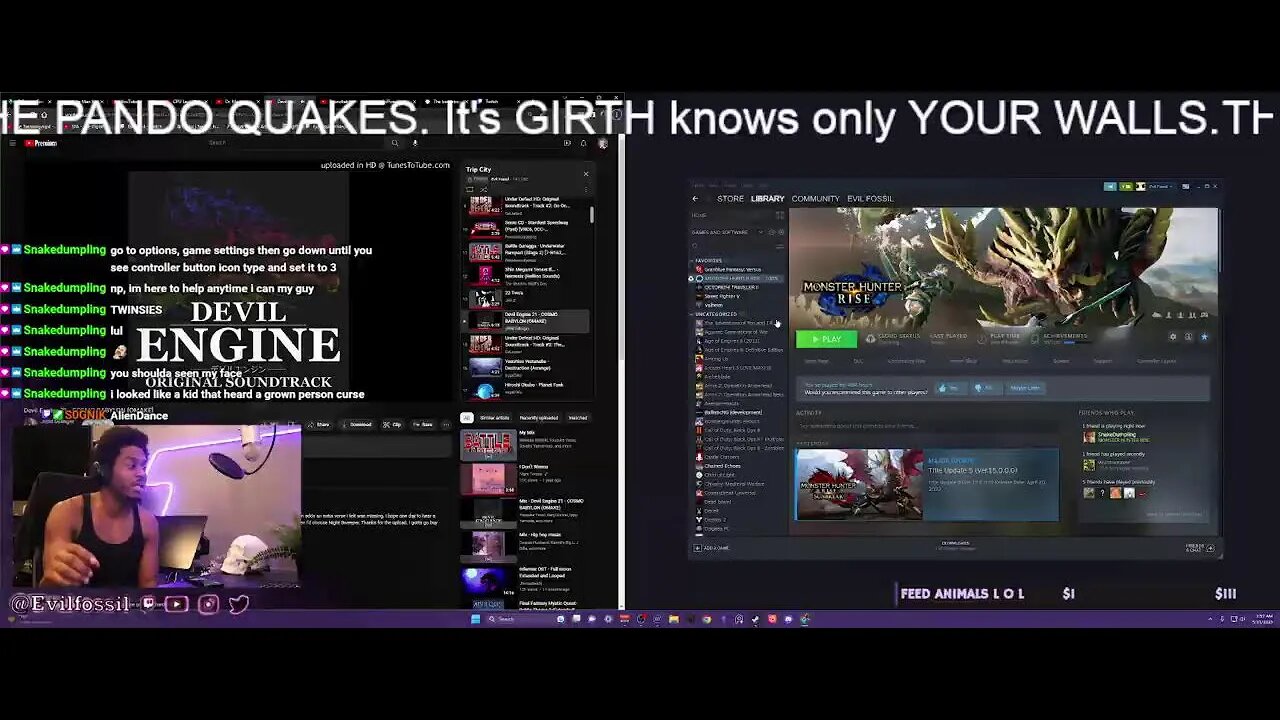The width and height of the screenshot is (1280, 720).
Task: Select Granblue Fantasy Versus in library list
Action: 730,269
